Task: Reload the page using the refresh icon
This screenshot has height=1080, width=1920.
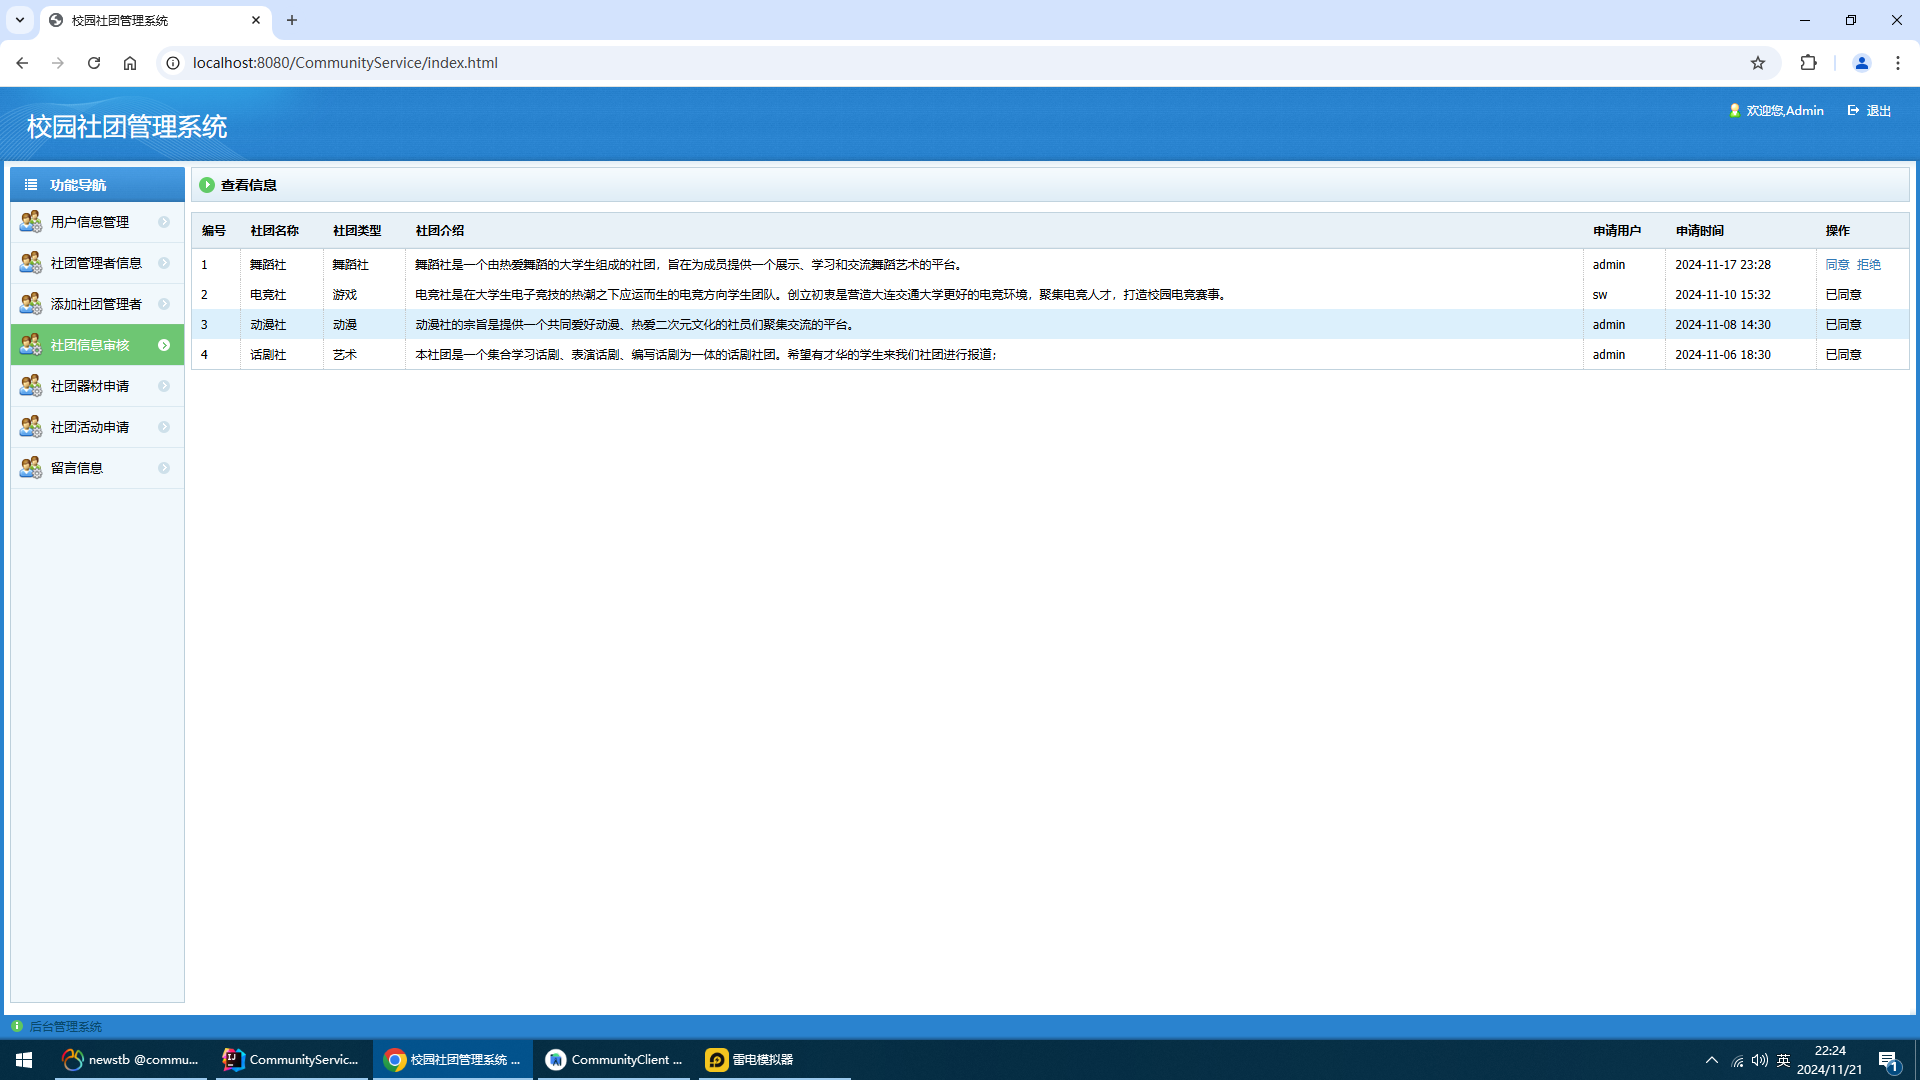Action: 94,63
